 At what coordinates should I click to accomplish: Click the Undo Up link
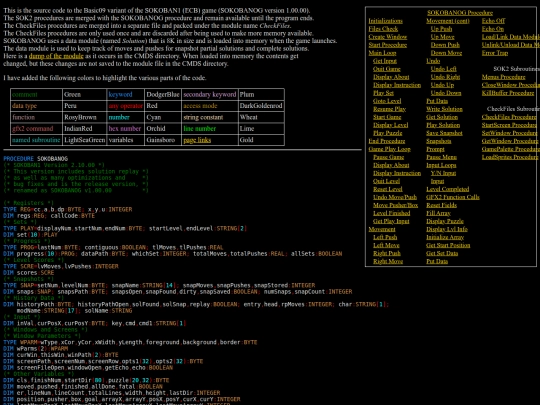point(442,85)
